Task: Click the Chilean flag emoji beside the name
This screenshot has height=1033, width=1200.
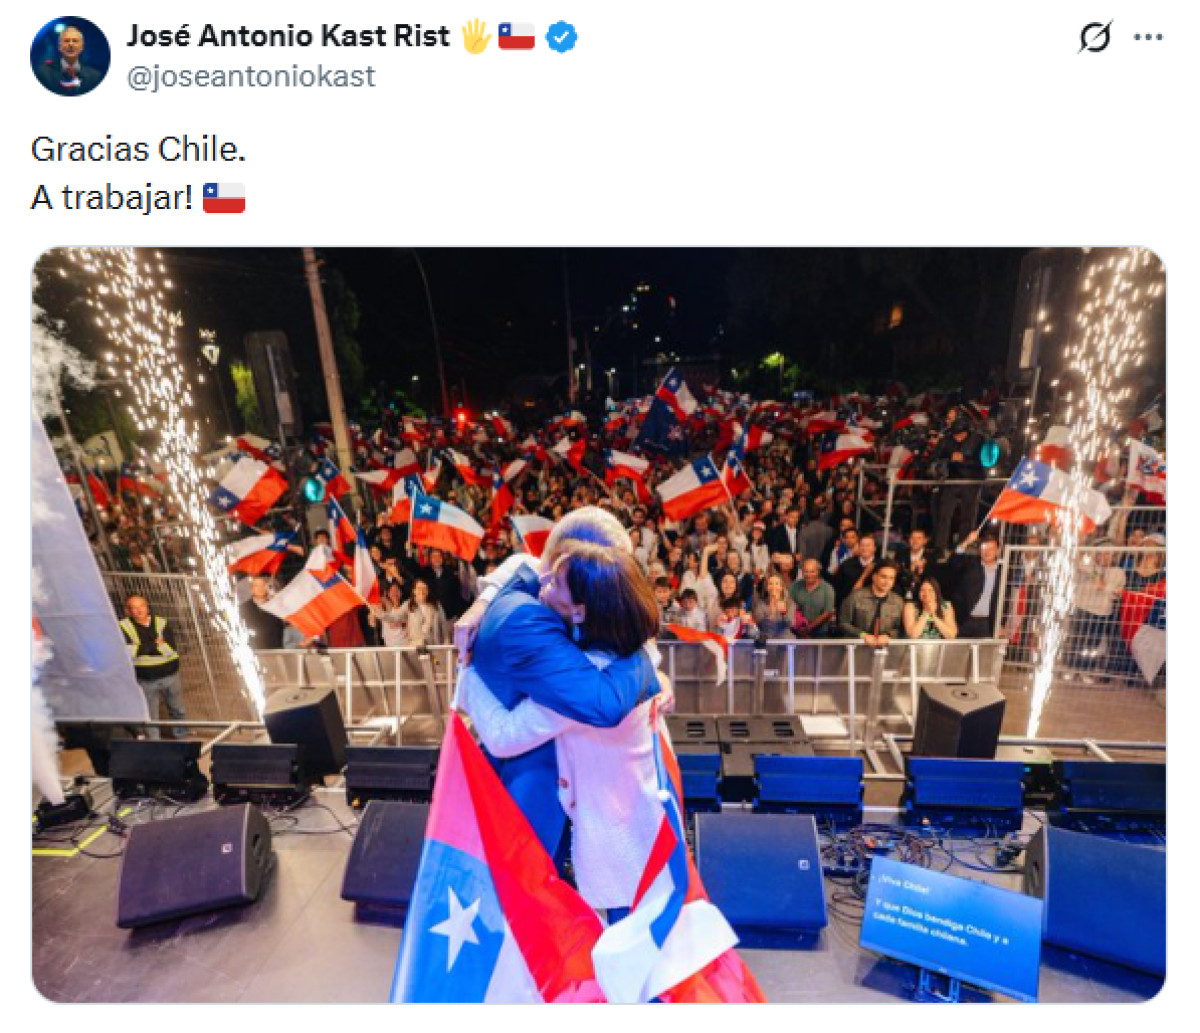Action: click(517, 37)
